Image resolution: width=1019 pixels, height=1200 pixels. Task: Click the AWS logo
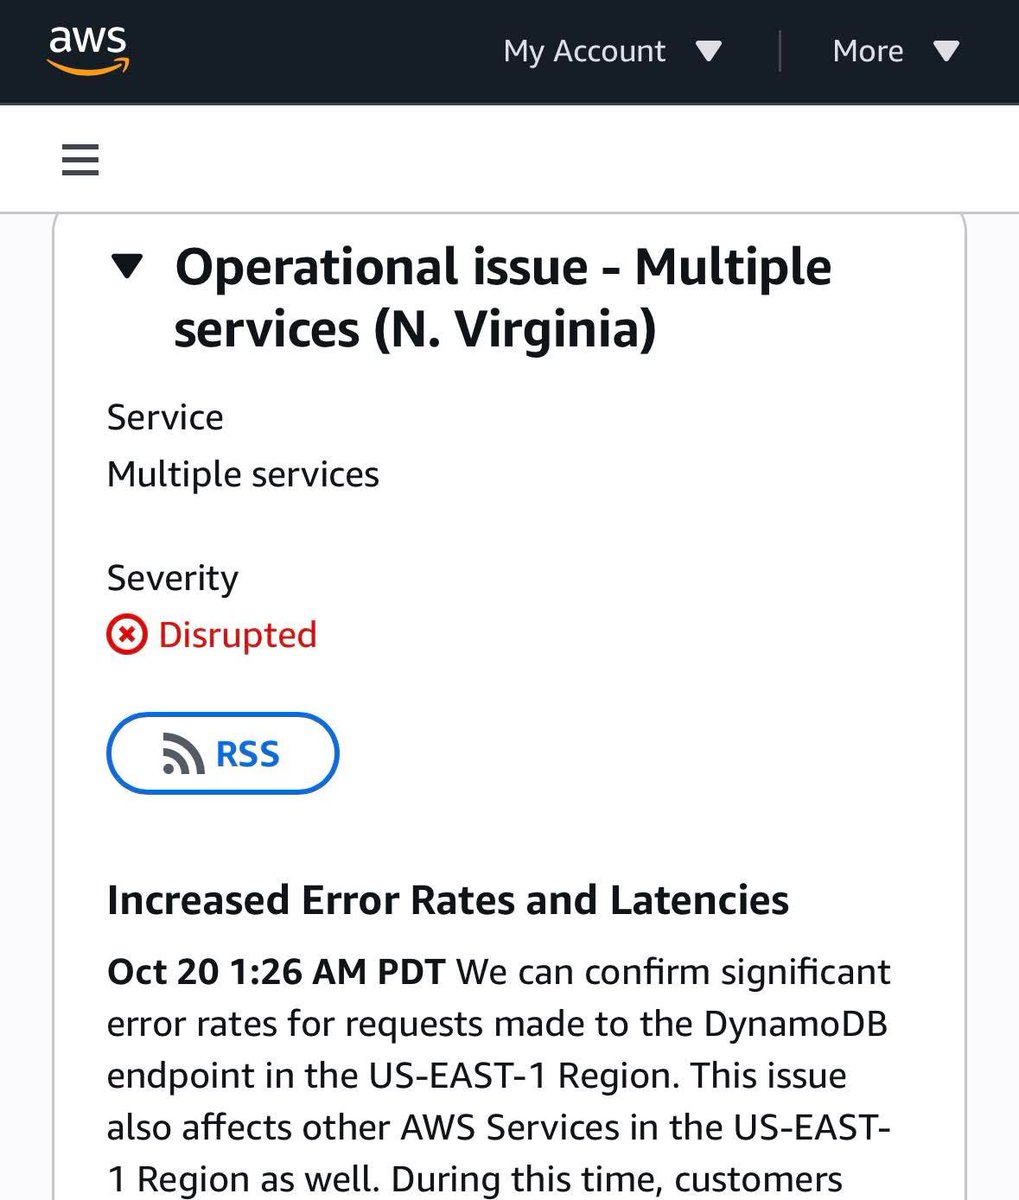click(88, 50)
